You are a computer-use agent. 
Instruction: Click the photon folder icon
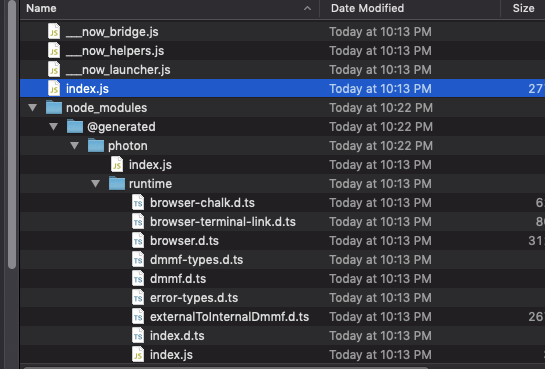96,146
